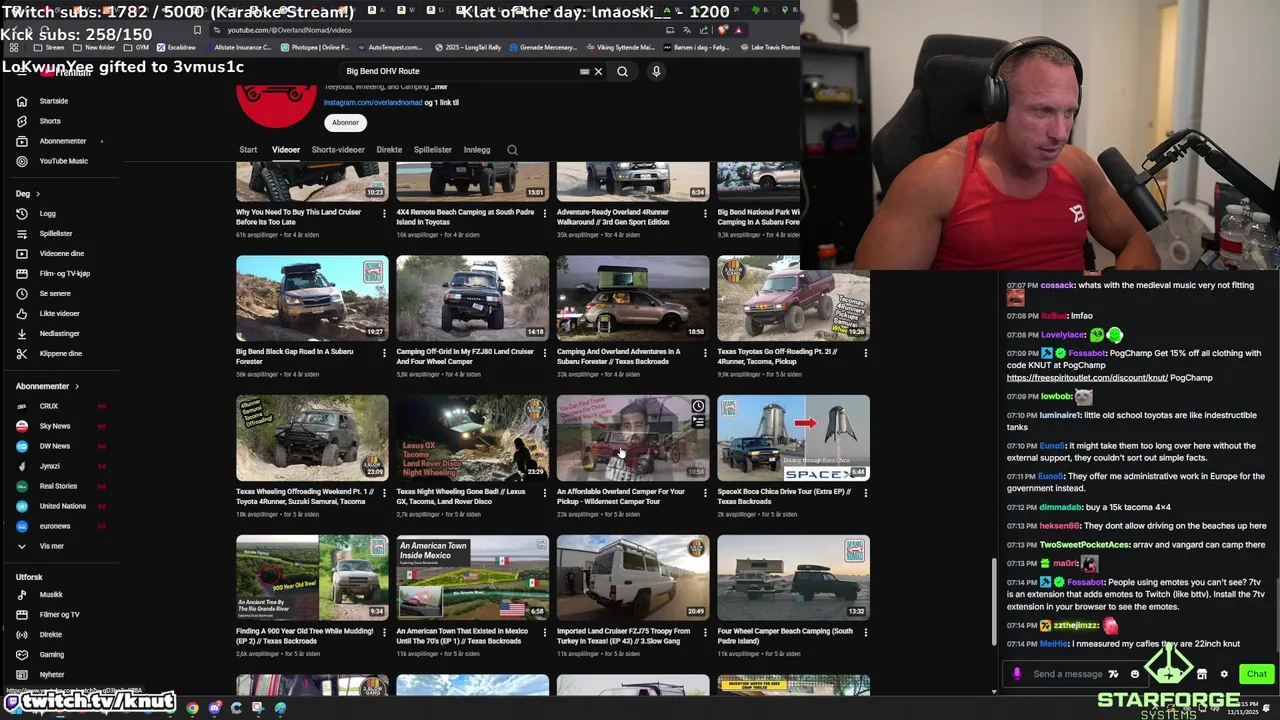Viewport: 1280px width, 720px height.
Task: Switch to the Start channel tab
Action: click(x=248, y=150)
